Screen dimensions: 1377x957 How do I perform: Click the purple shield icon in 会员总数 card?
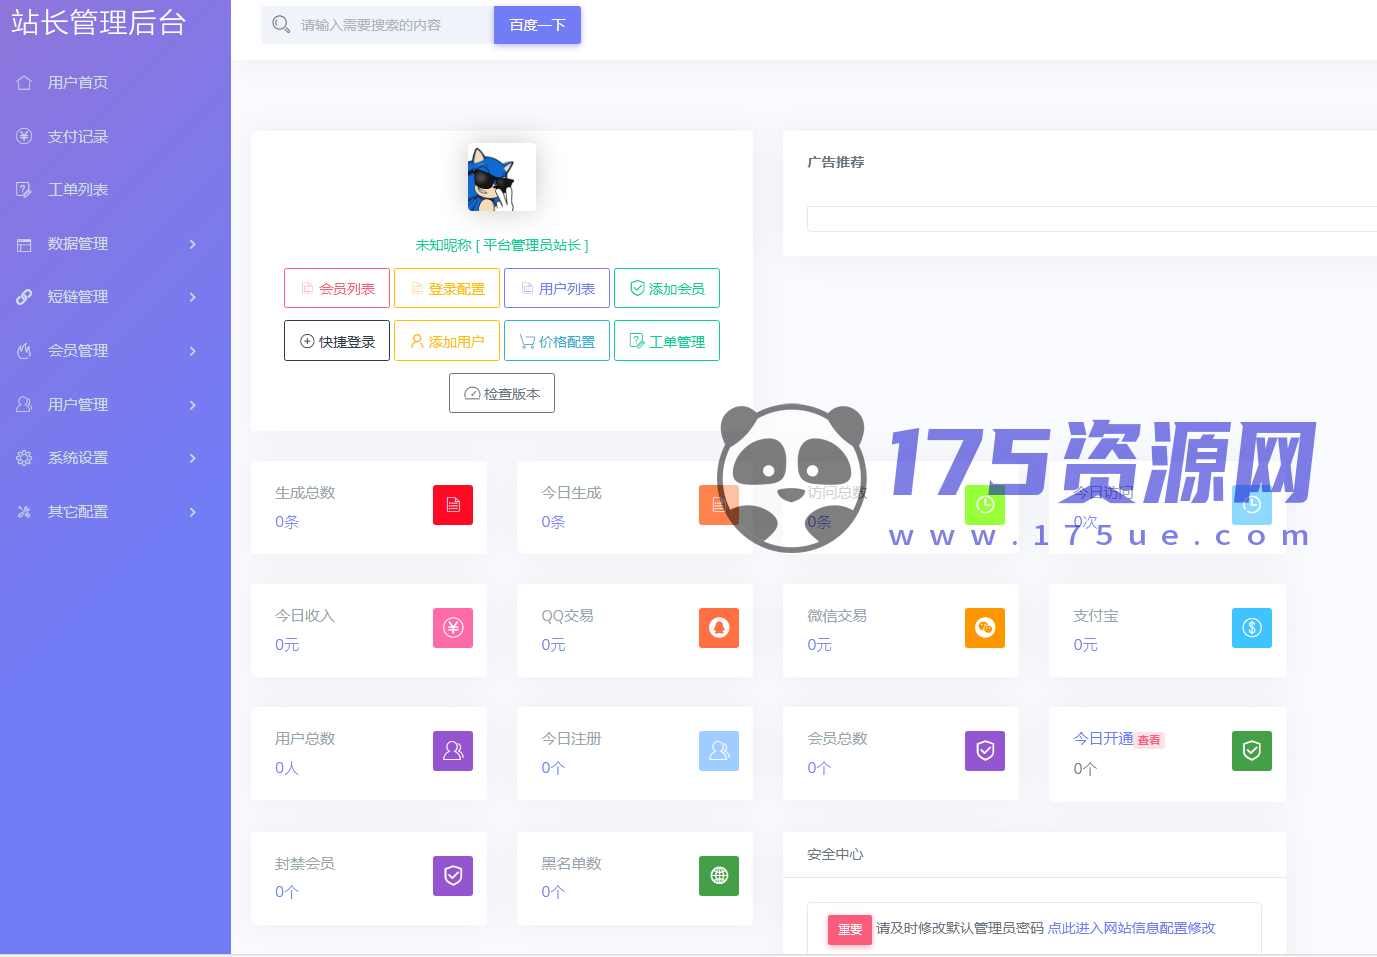[985, 751]
